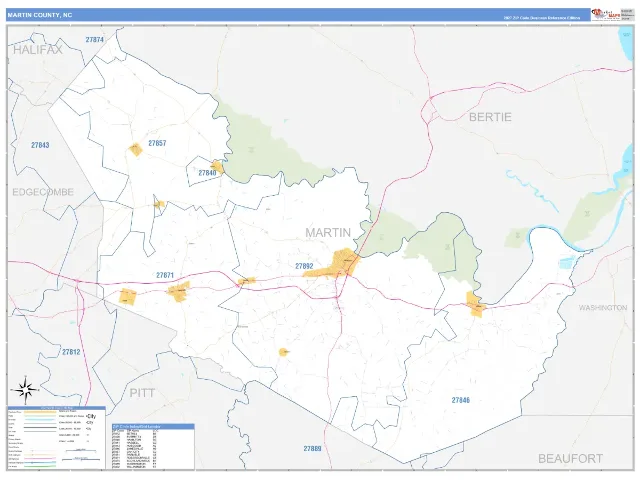The height and width of the screenshot is (480, 640).
Task: Click the ZIP code 27846 label
Action: [x=460, y=400]
